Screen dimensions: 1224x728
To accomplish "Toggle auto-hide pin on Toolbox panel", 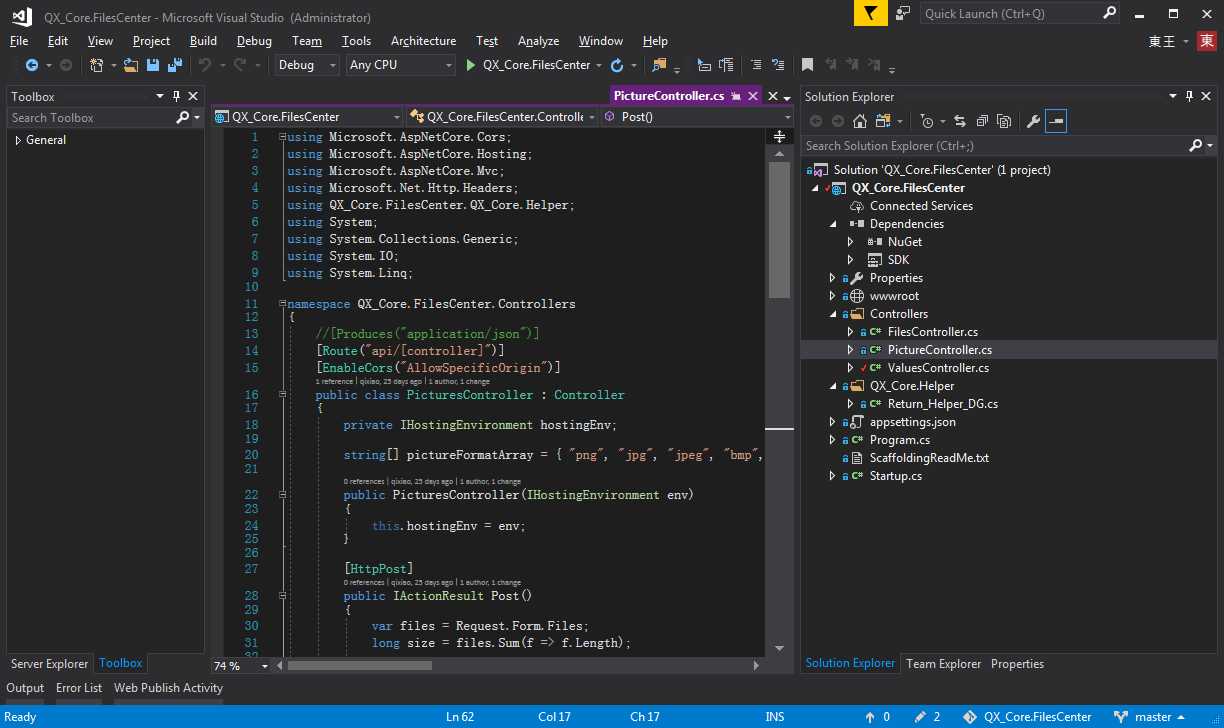I will pyautogui.click(x=177, y=96).
